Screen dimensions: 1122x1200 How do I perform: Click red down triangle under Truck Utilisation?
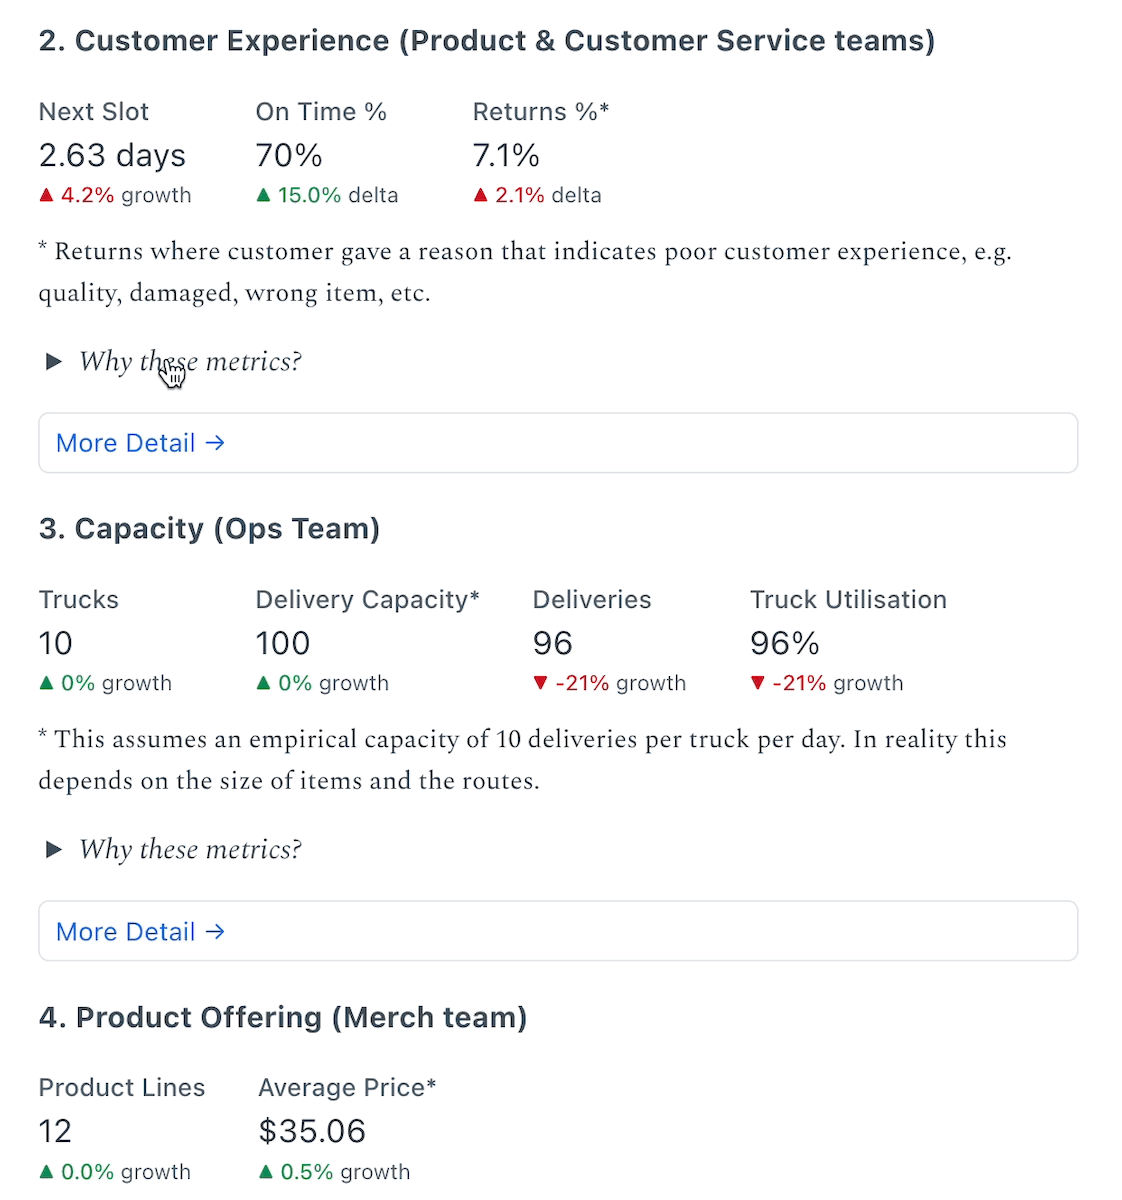[x=757, y=683]
